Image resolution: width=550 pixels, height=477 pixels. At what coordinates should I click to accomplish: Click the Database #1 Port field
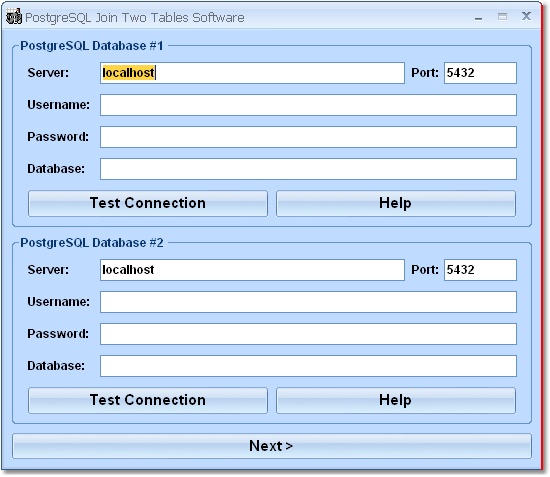(480, 73)
